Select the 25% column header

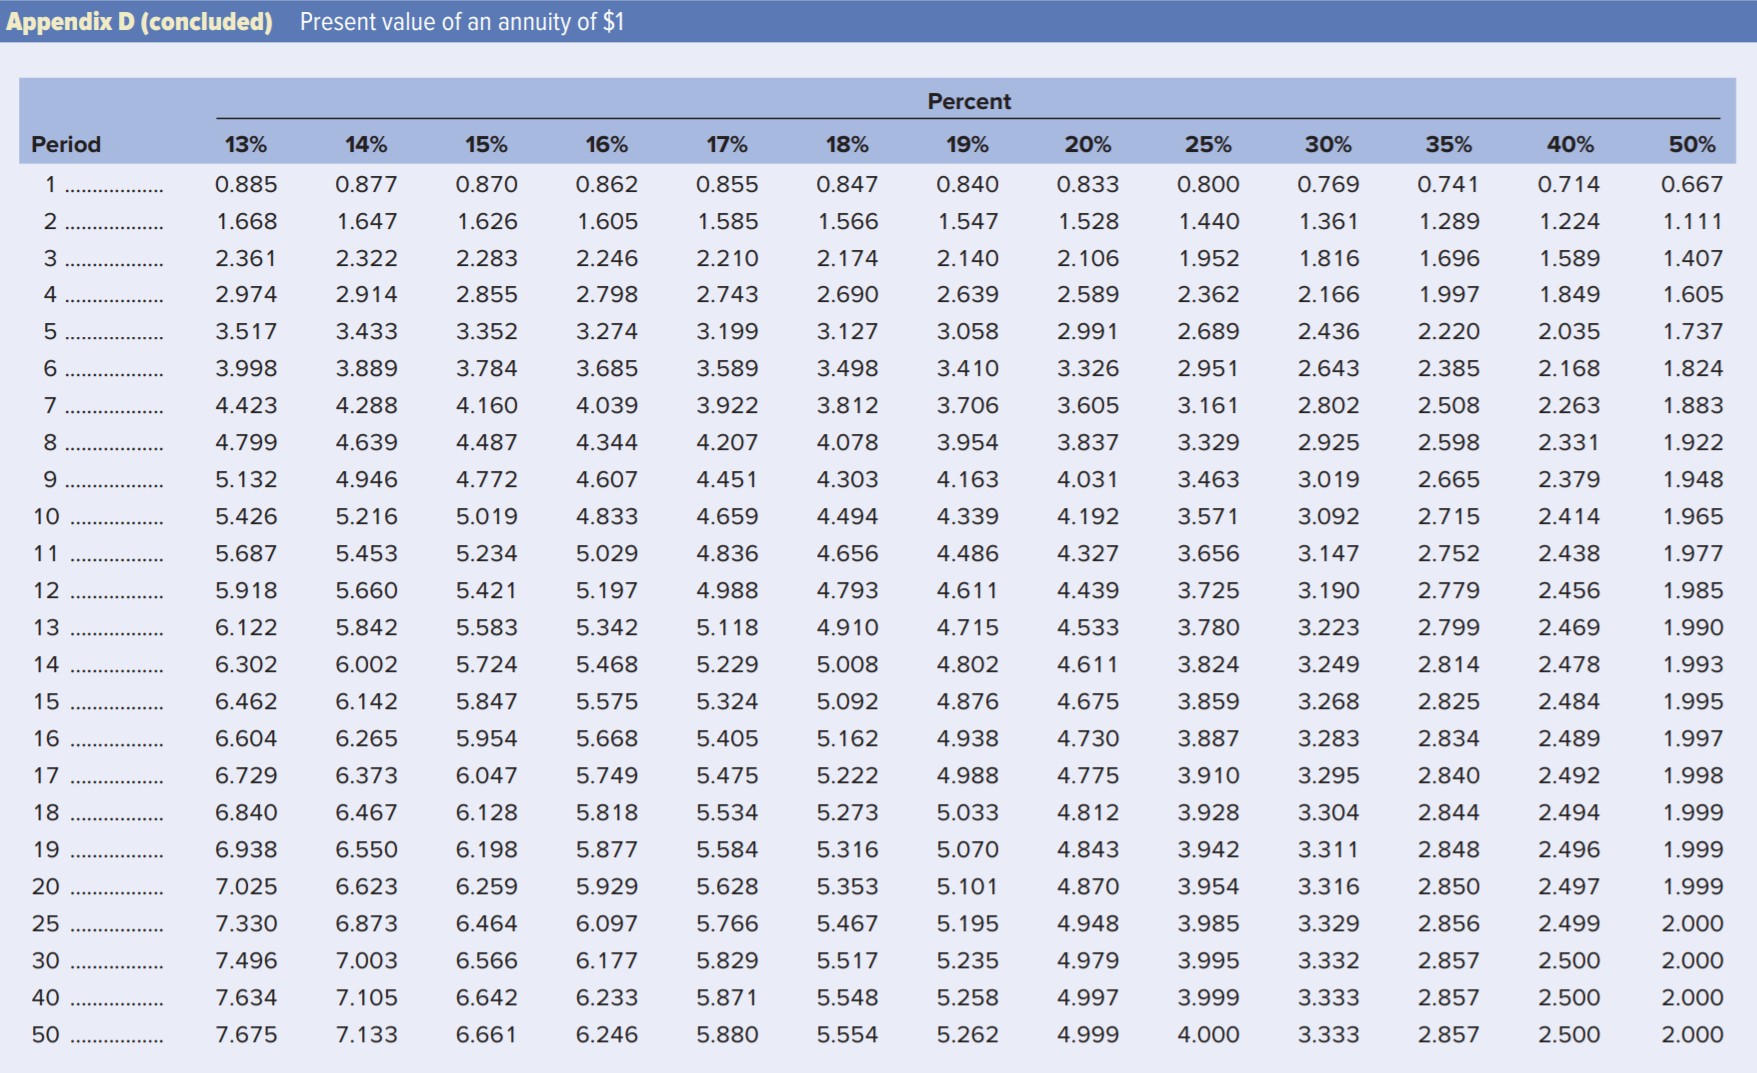tap(1208, 144)
